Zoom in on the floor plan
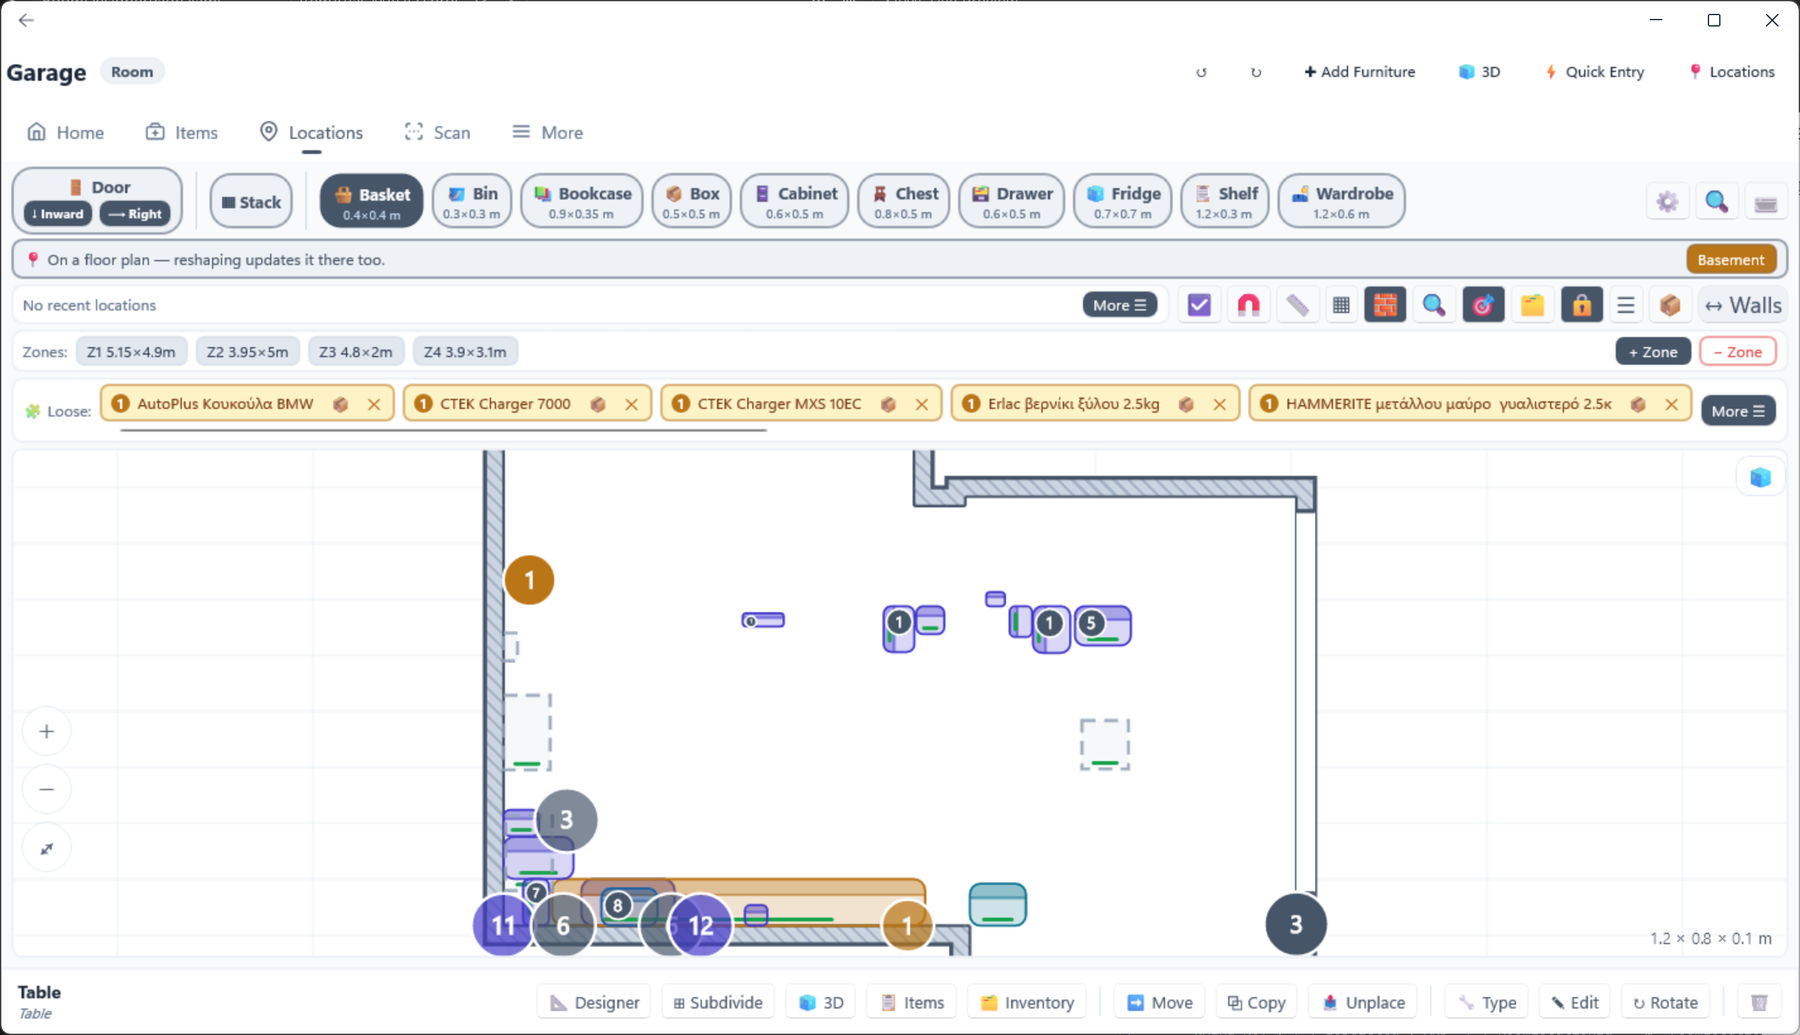 pyautogui.click(x=46, y=731)
